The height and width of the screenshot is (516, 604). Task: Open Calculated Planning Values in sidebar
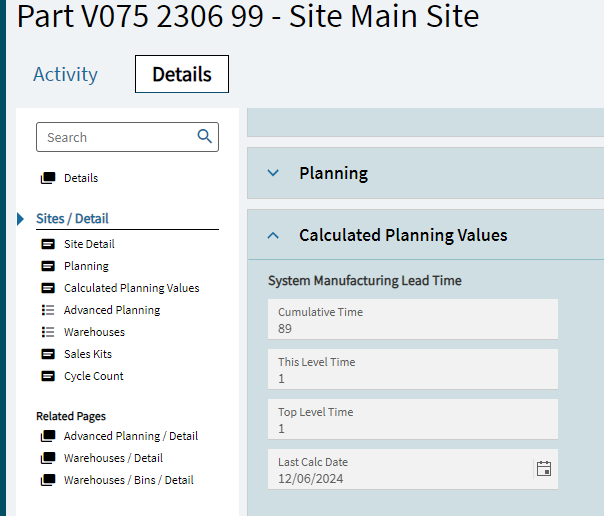click(x=131, y=288)
